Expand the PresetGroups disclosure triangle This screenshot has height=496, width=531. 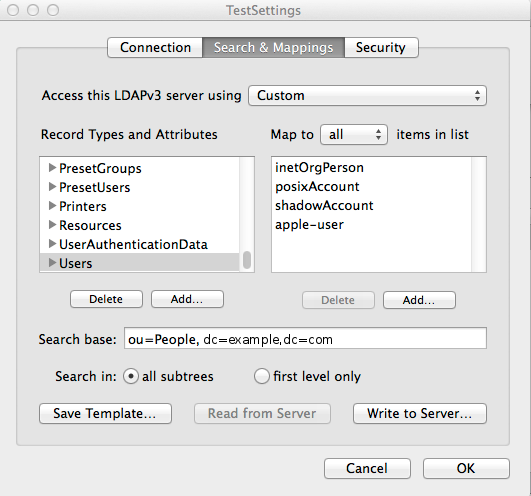52,168
